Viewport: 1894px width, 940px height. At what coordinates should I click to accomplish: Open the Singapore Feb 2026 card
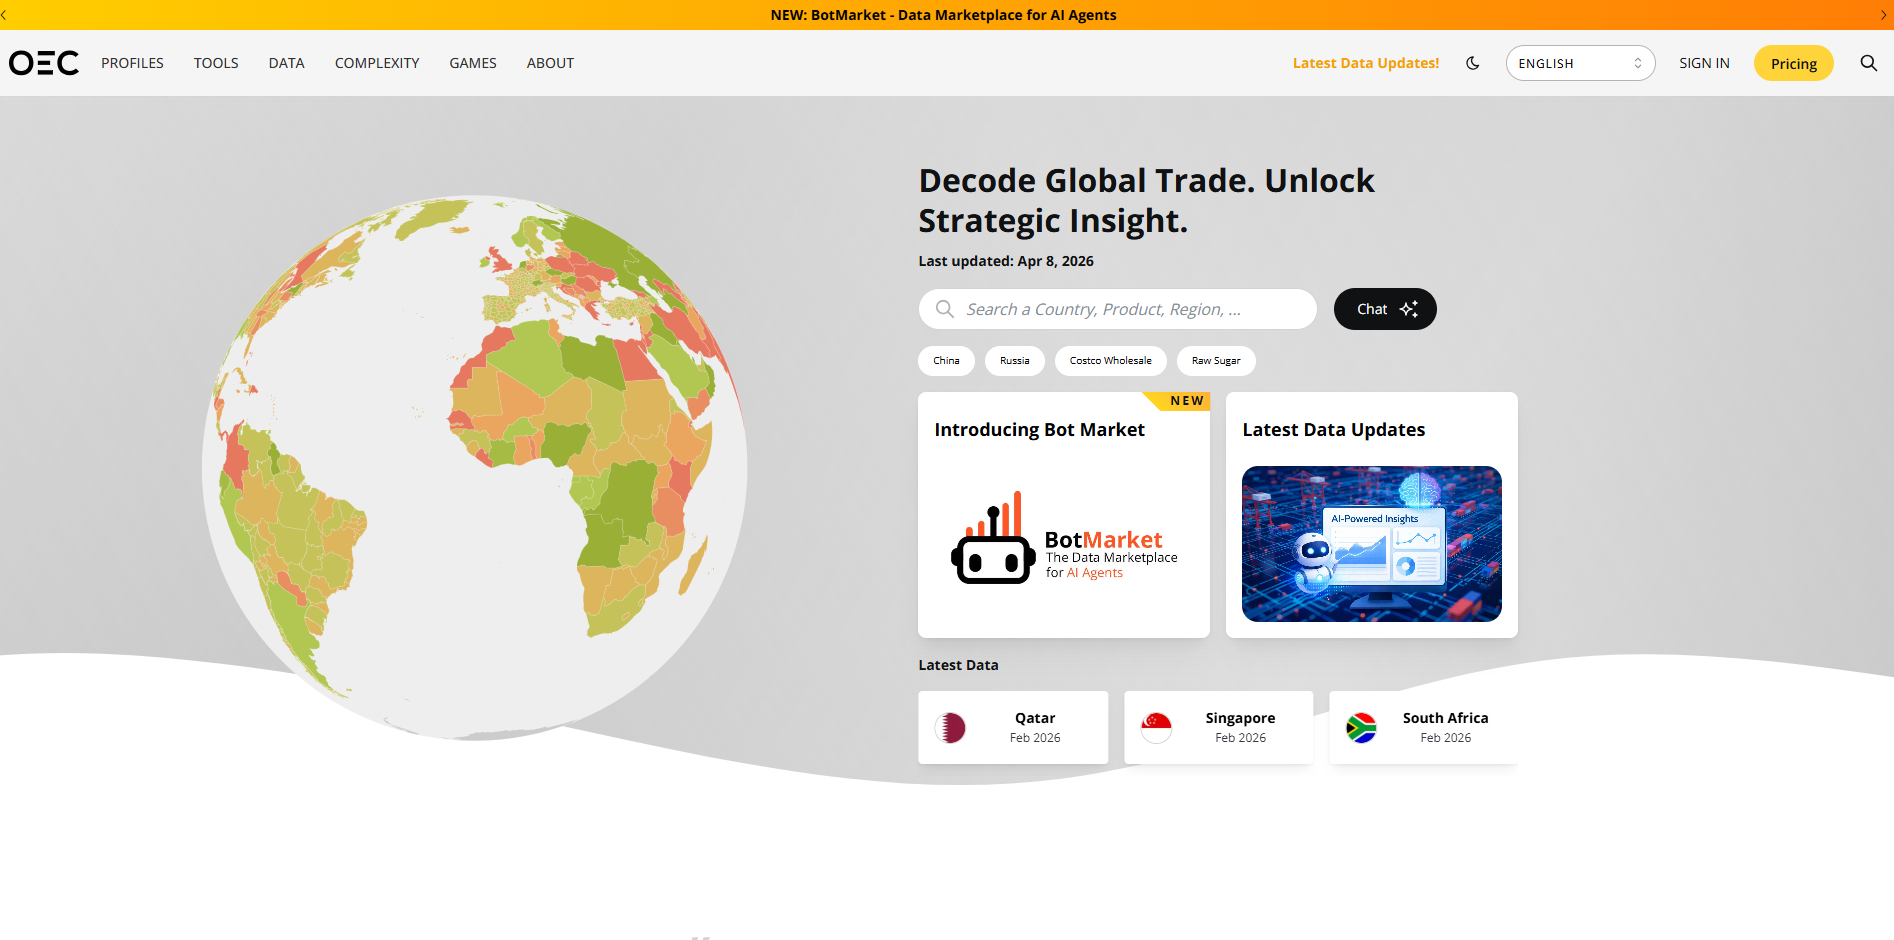pyautogui.click(x=1219, y=728)
